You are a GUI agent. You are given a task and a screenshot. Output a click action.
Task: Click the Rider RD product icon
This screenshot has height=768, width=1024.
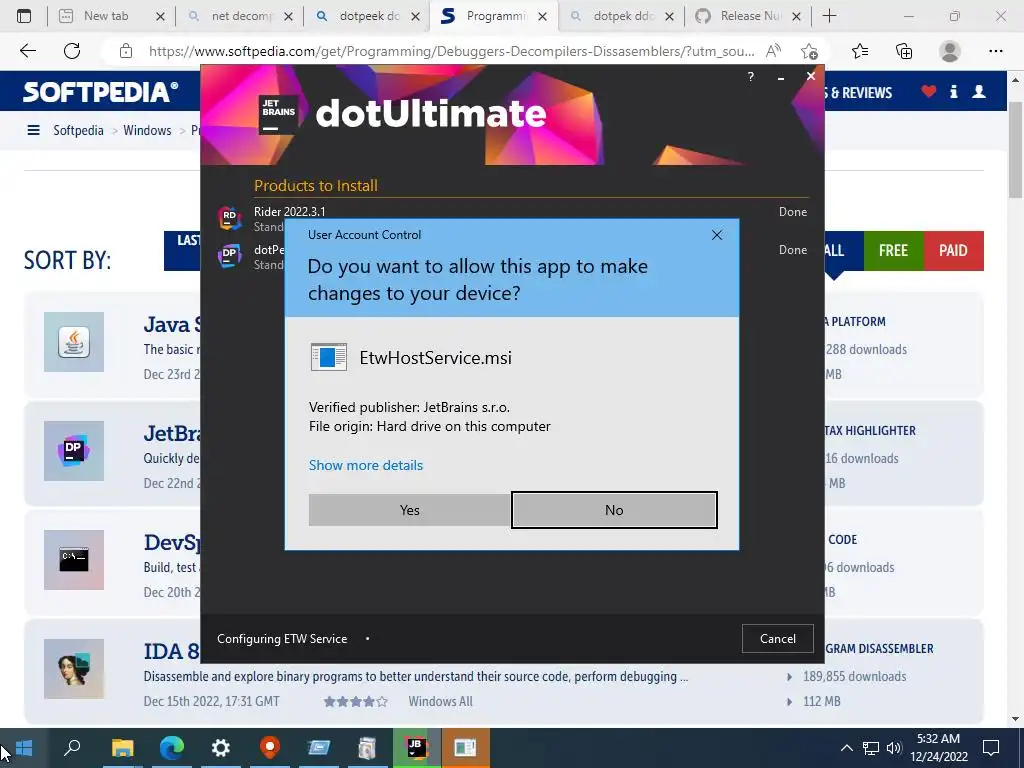[x=229, y=217]
